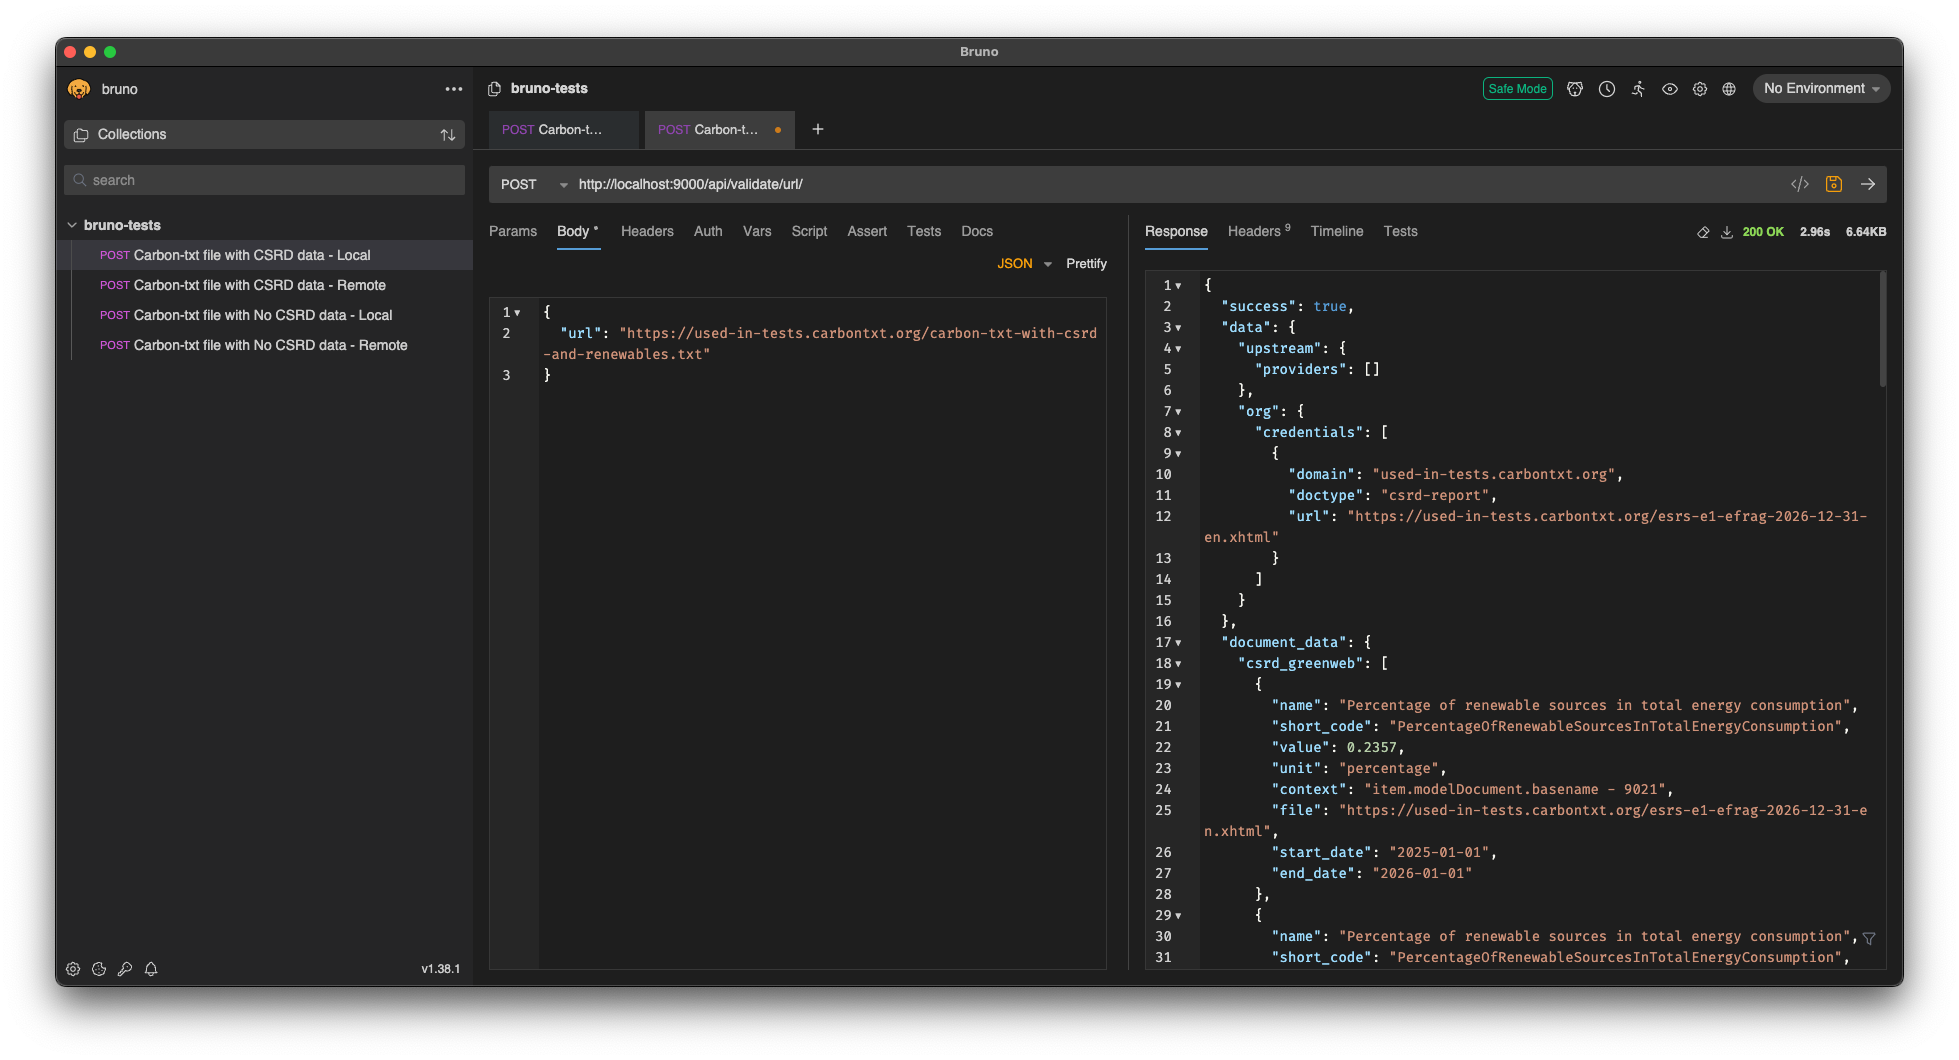Fold response "upstream" at line 4

coord(1179,349)
